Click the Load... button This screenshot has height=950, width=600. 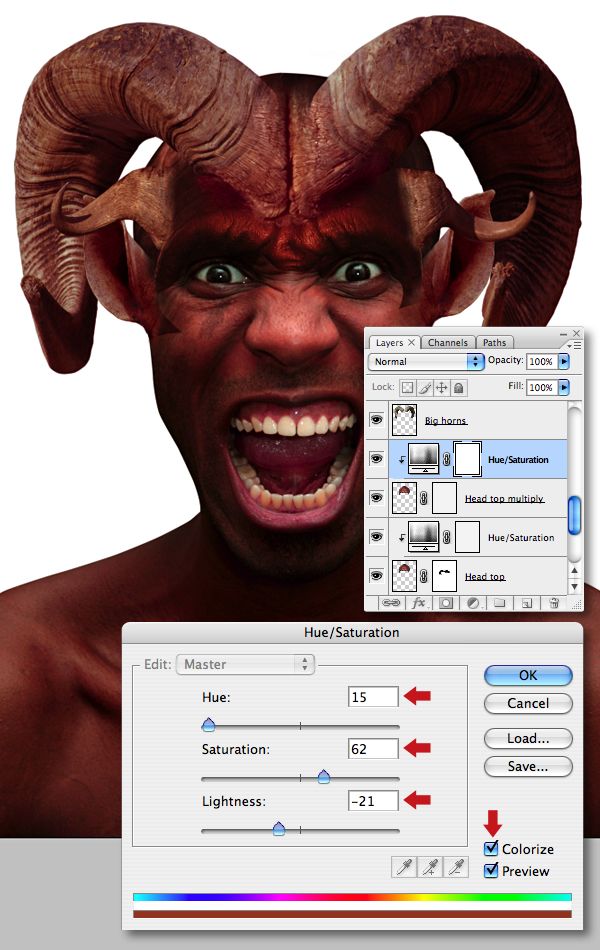tap(528, 739)
